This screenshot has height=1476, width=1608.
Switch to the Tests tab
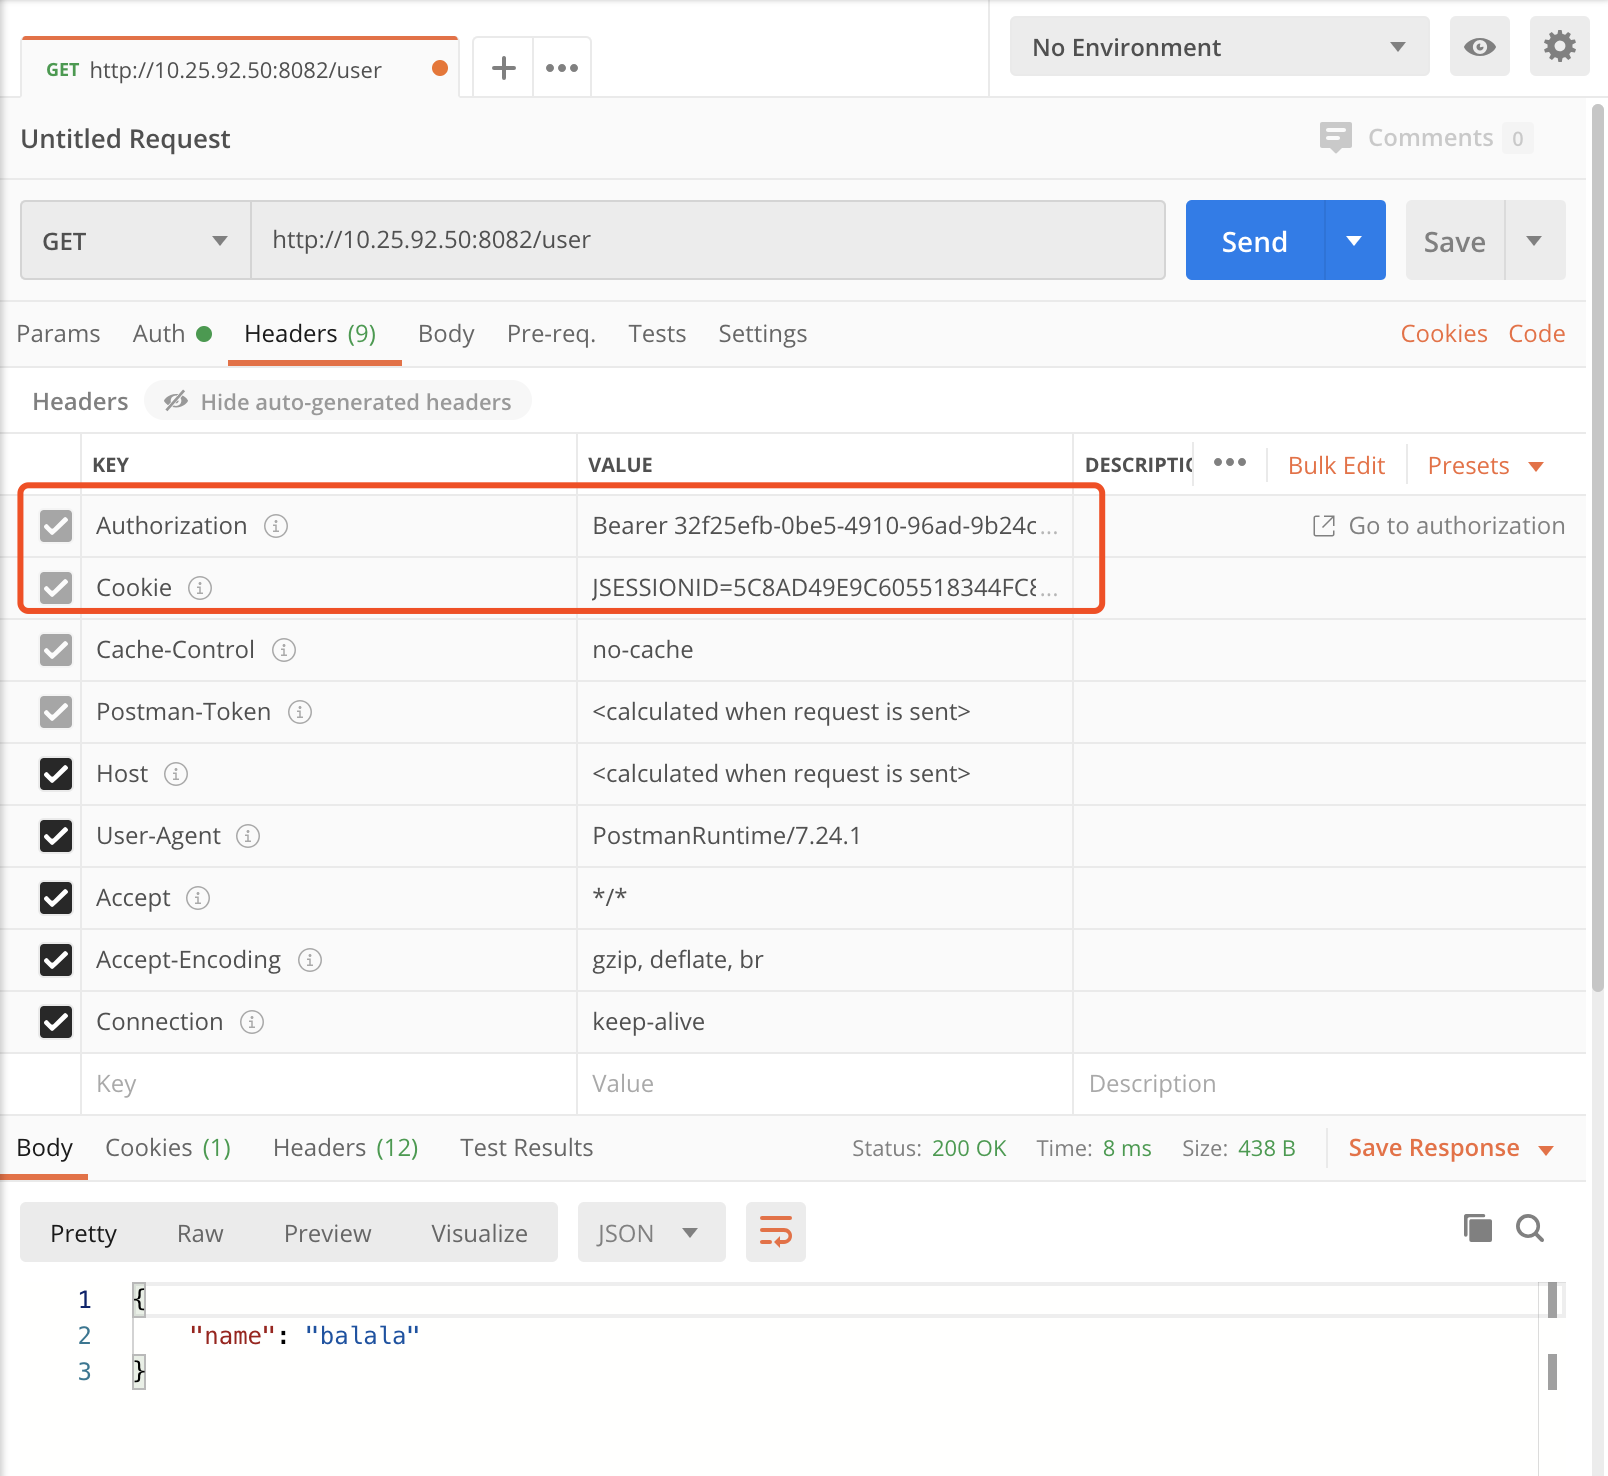[x=657, y=334]
